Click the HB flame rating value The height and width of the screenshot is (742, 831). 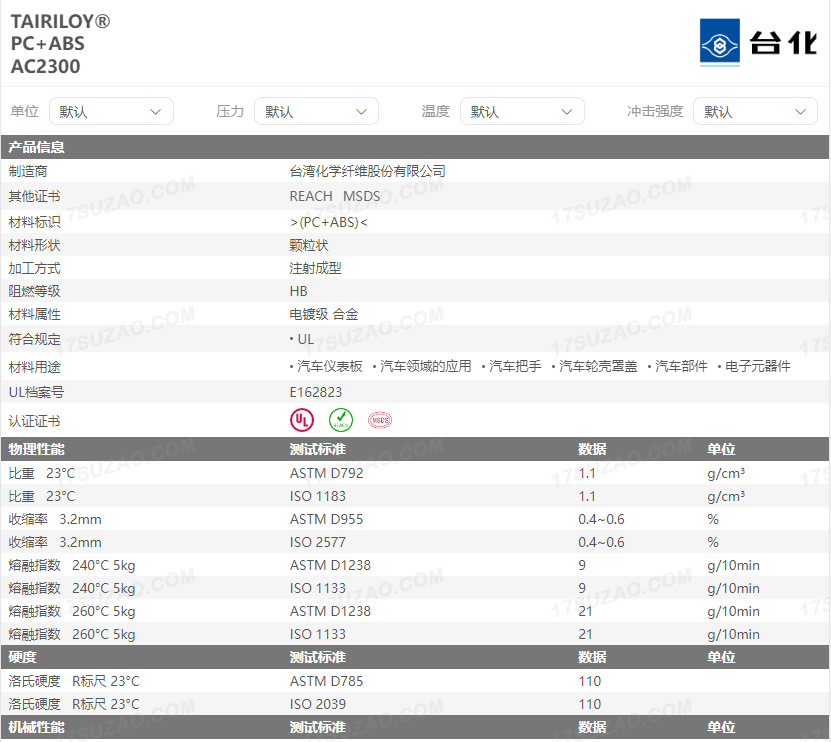298,291
